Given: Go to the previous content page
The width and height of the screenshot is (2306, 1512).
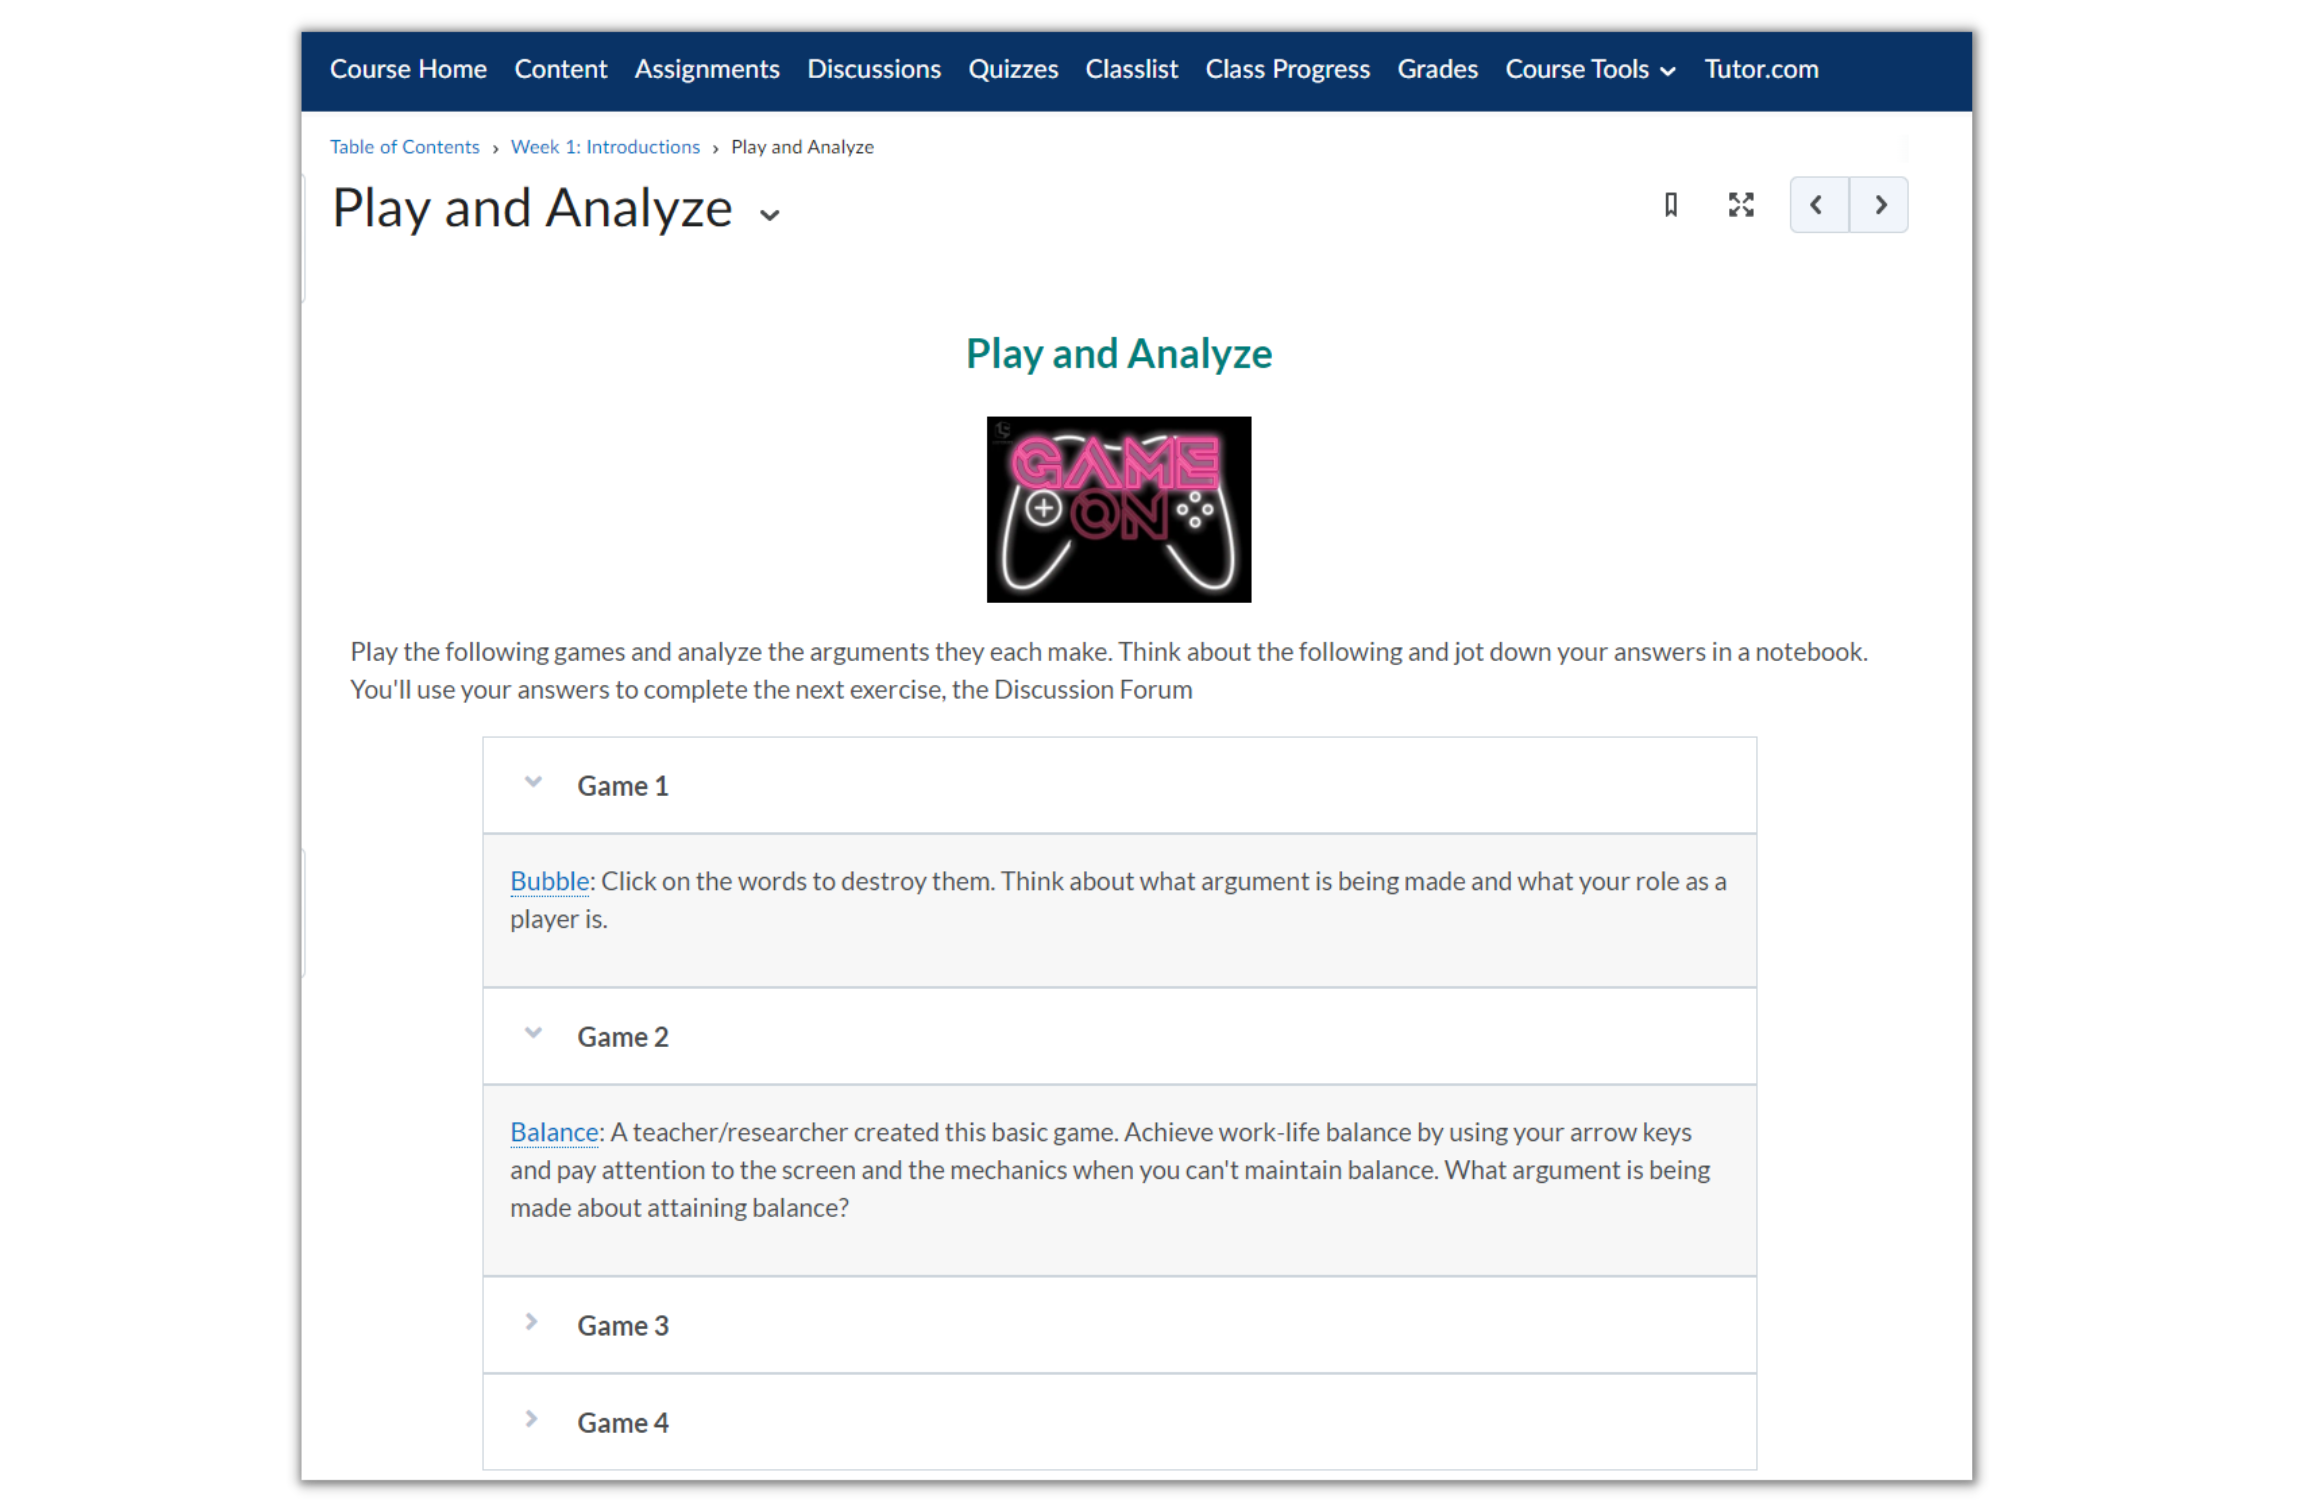Looking at the screenshot, I should 1818,205.
